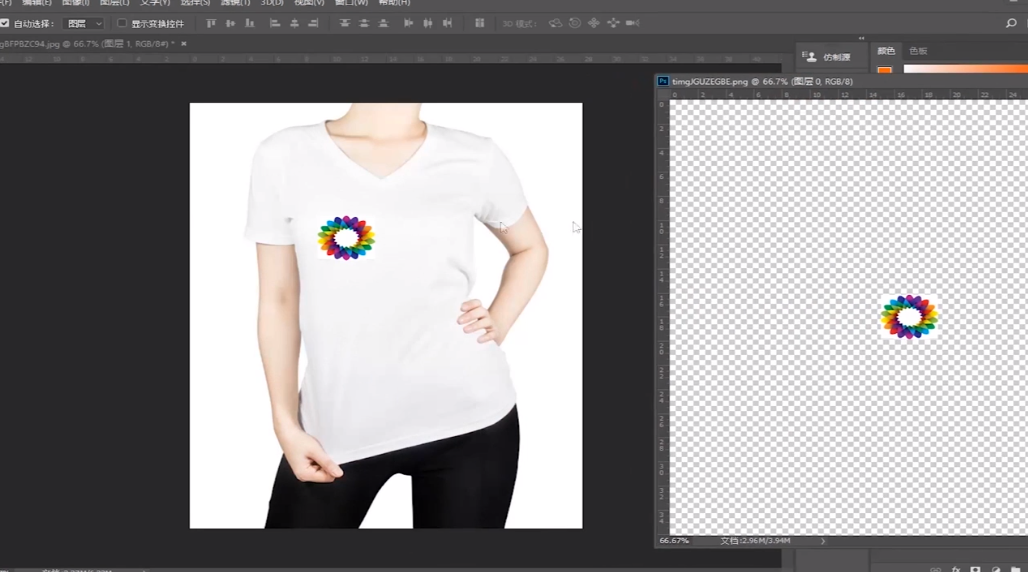Click the Align vertical centers icon

230,24
